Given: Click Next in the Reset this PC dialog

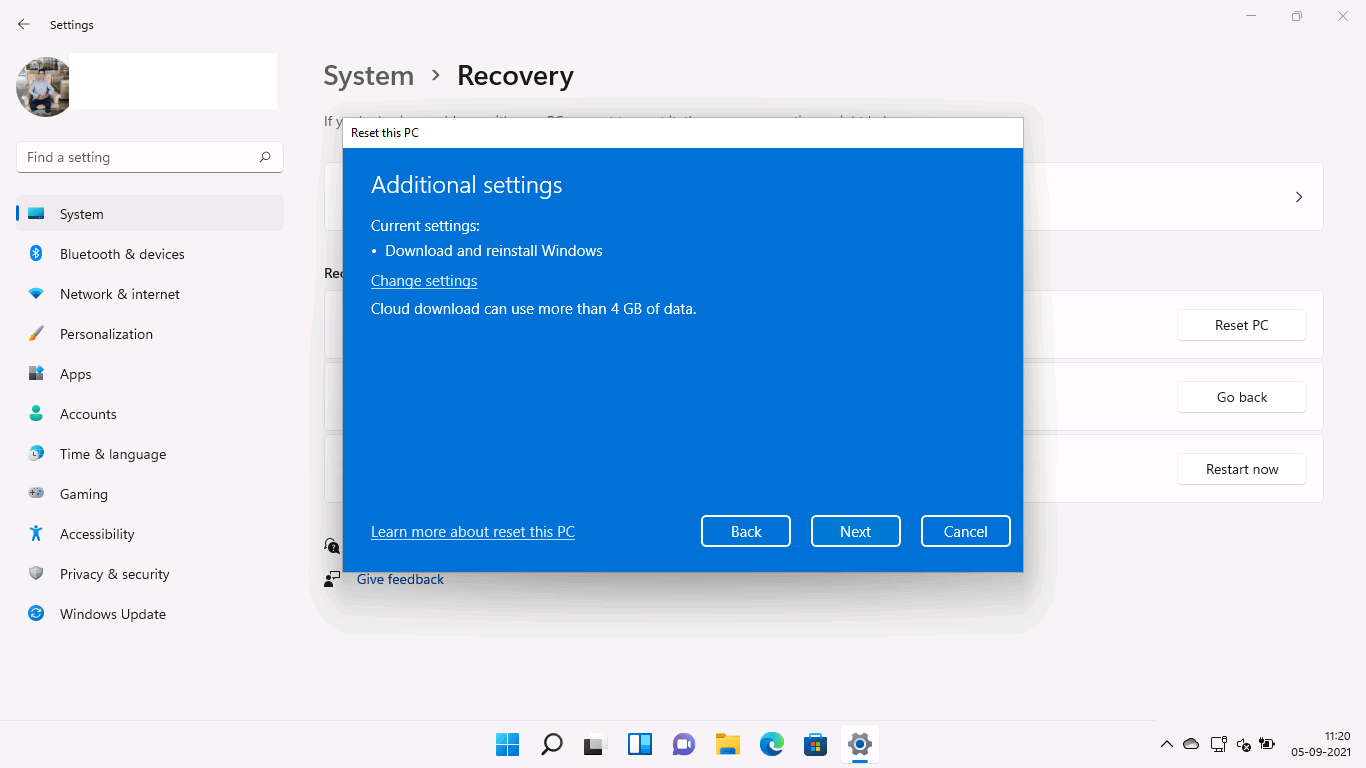Looking at the screenshot, I should point(856,531).
